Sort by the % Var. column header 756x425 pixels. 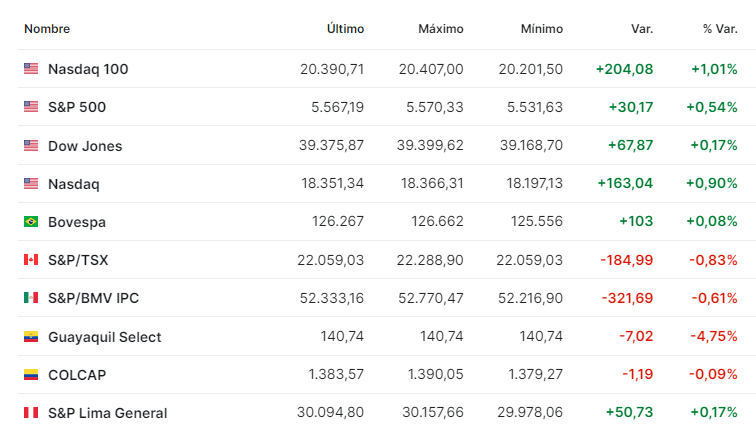(720, 29)
